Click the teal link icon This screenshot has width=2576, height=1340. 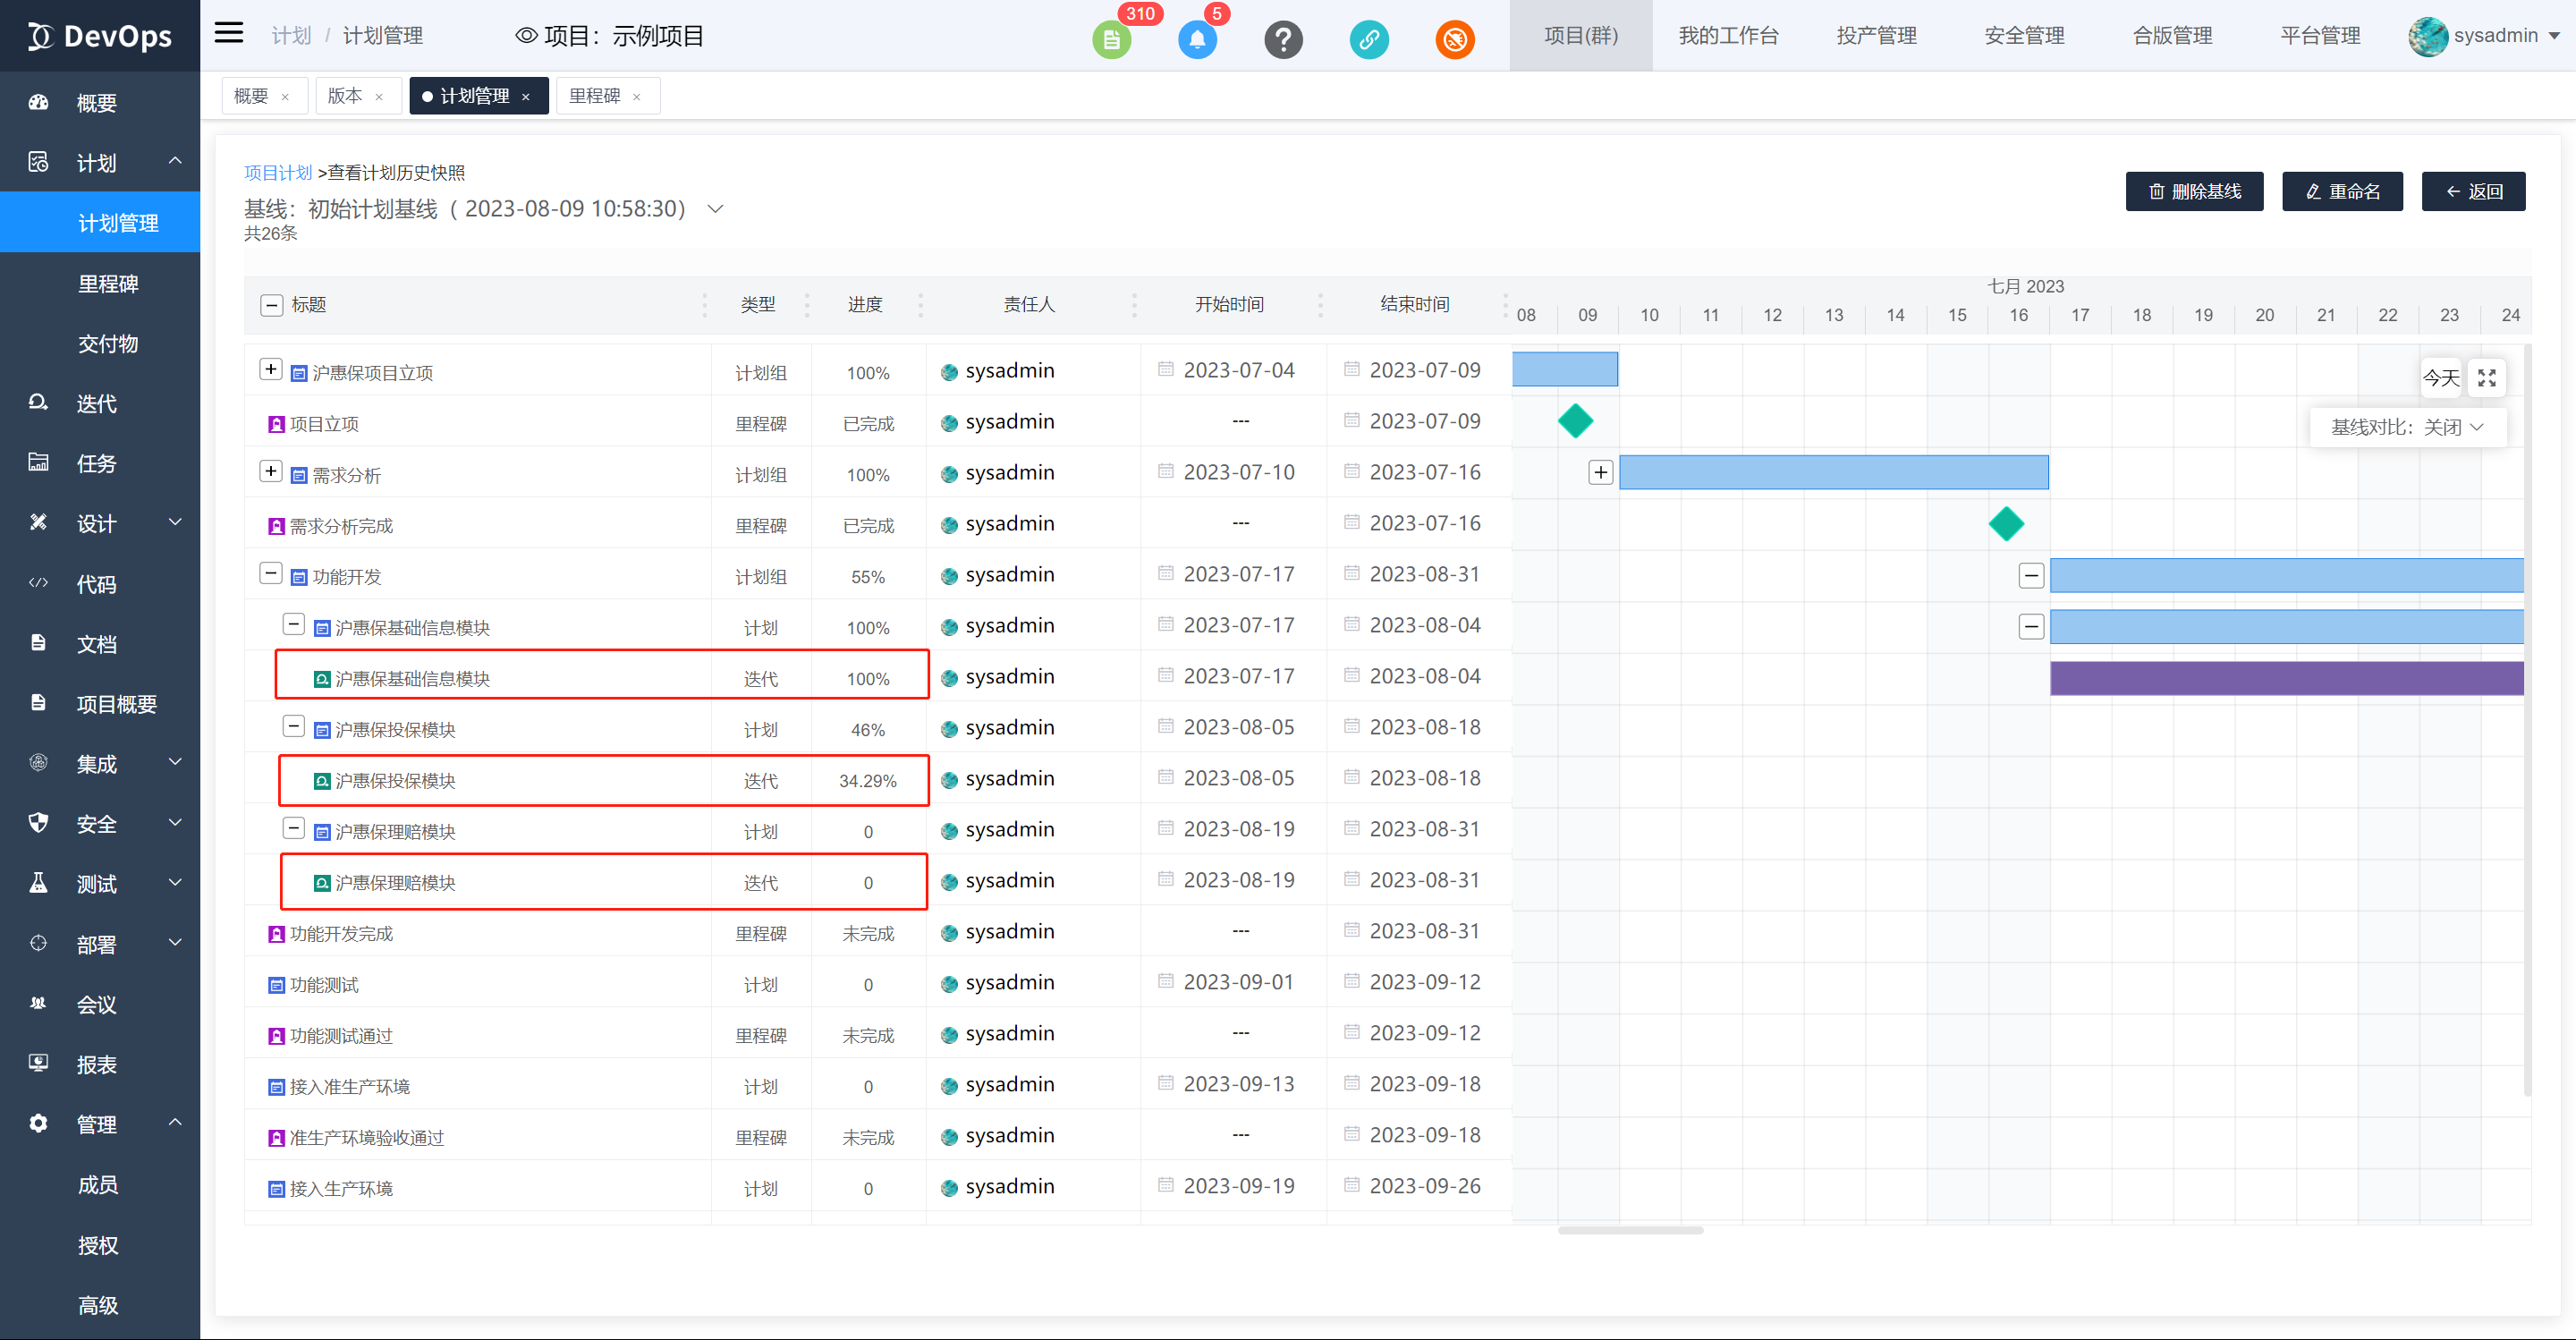point(1369,40)
